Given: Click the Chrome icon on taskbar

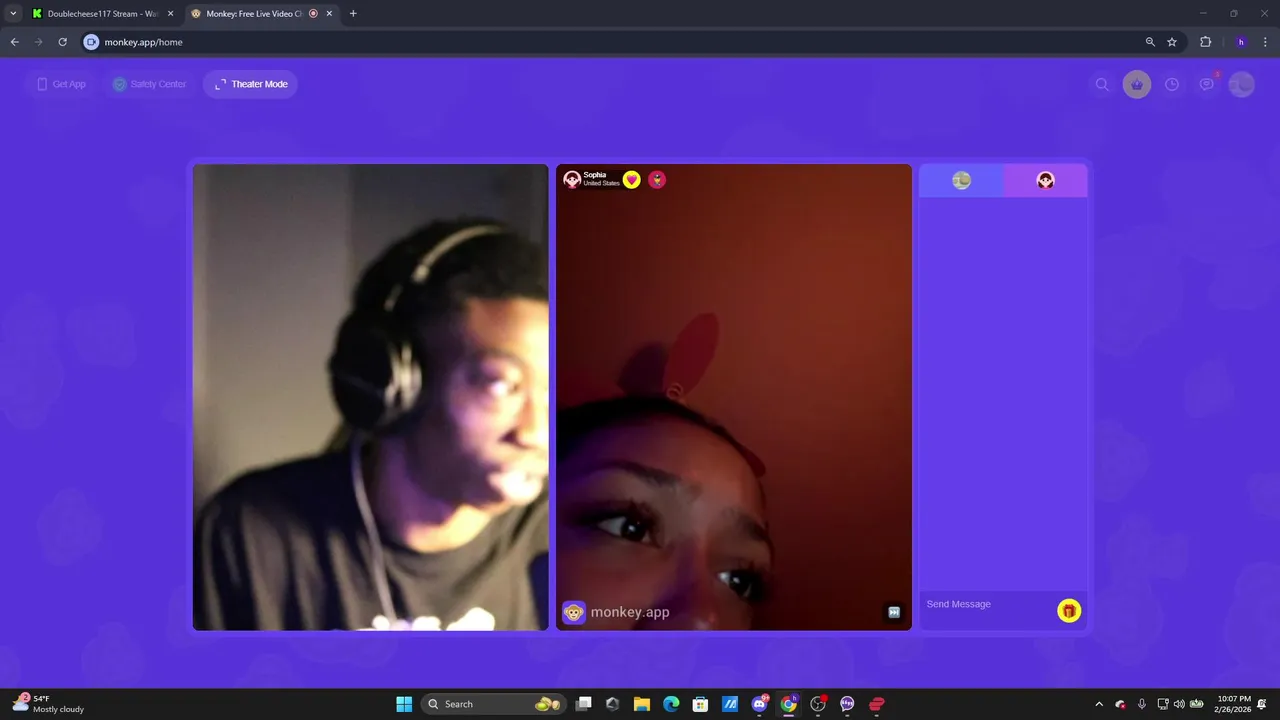Looking at the screenshot, I should click(x=789, y=704).
